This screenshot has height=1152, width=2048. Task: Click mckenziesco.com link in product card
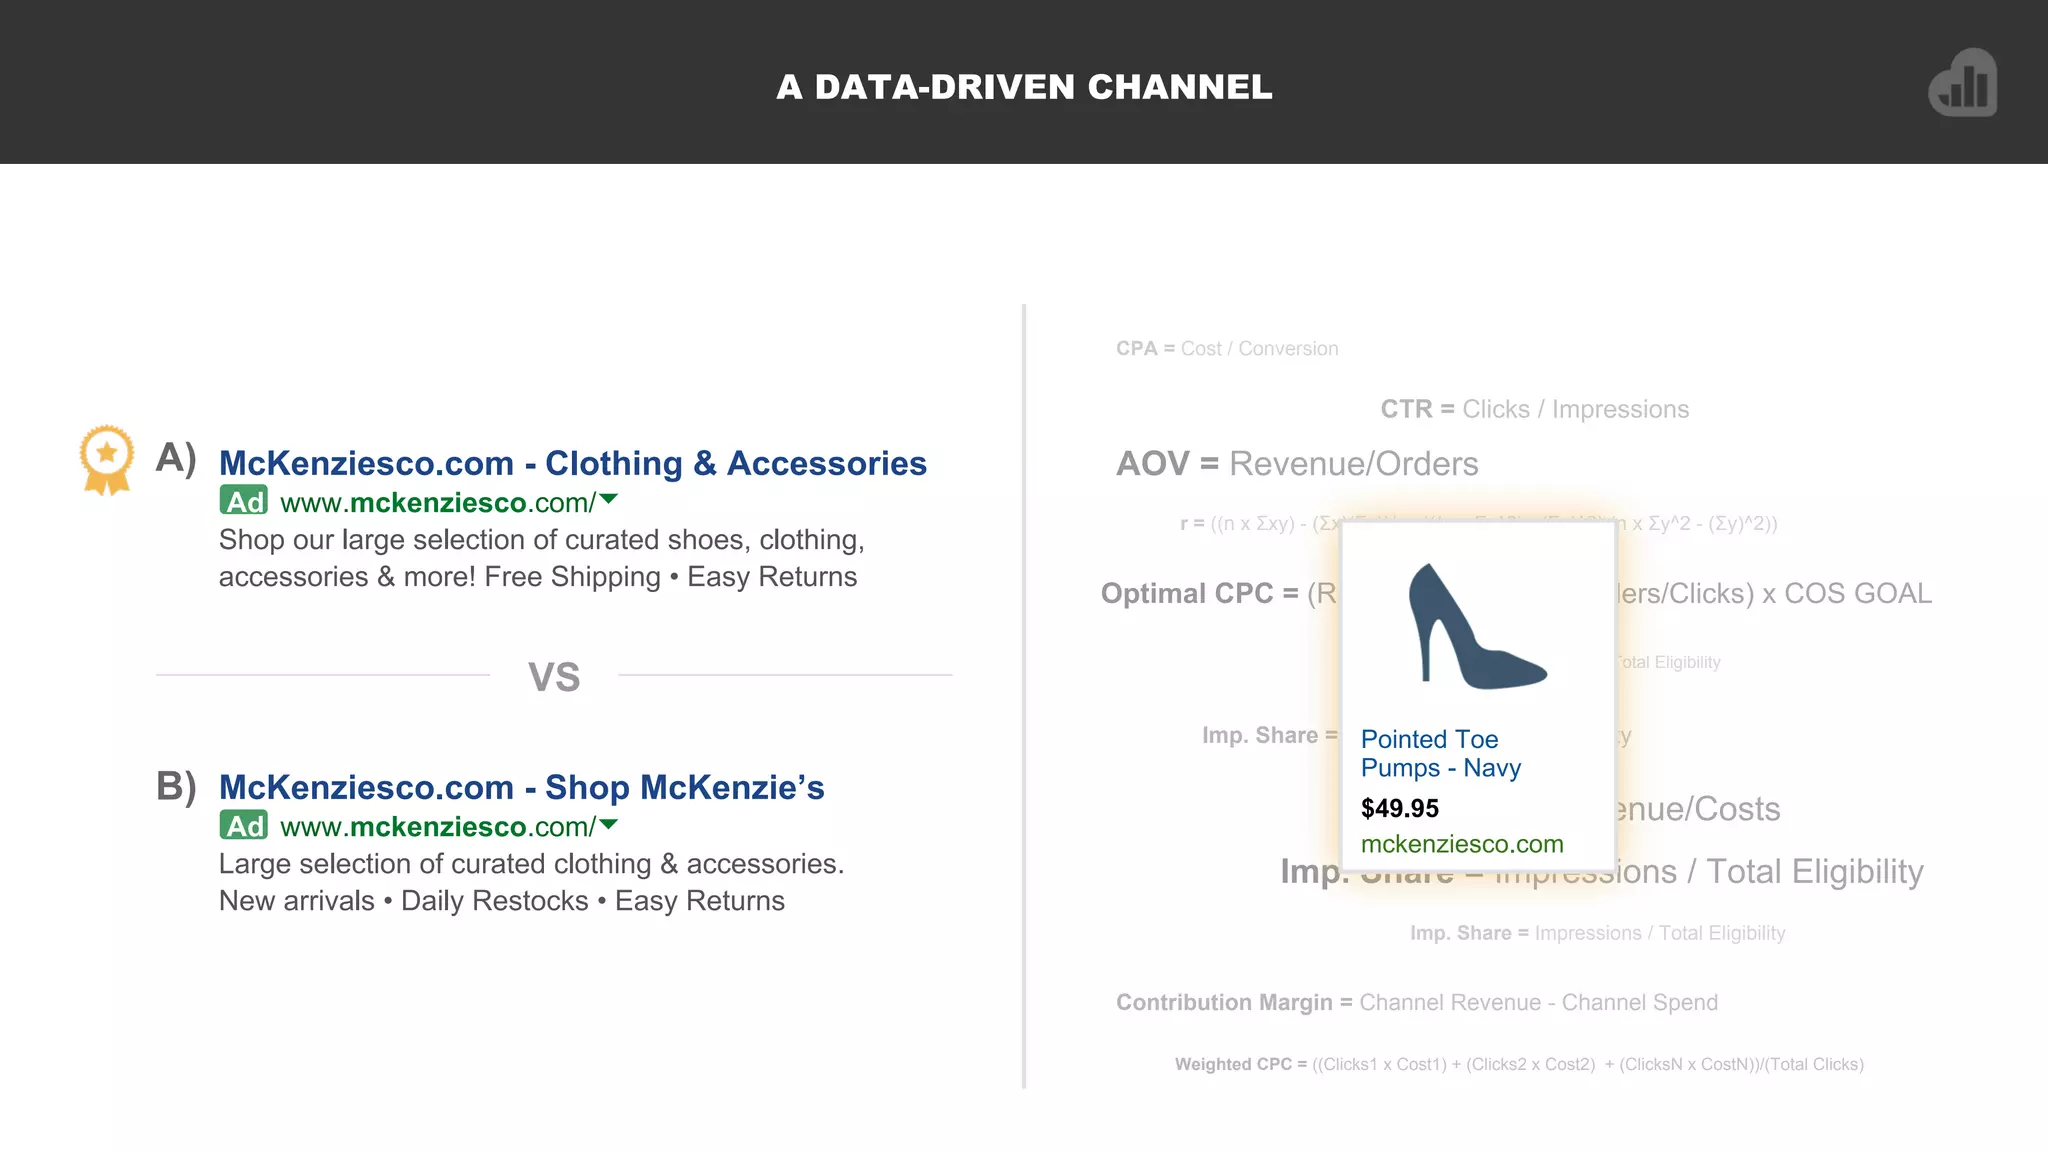(x=1462, y=844)
